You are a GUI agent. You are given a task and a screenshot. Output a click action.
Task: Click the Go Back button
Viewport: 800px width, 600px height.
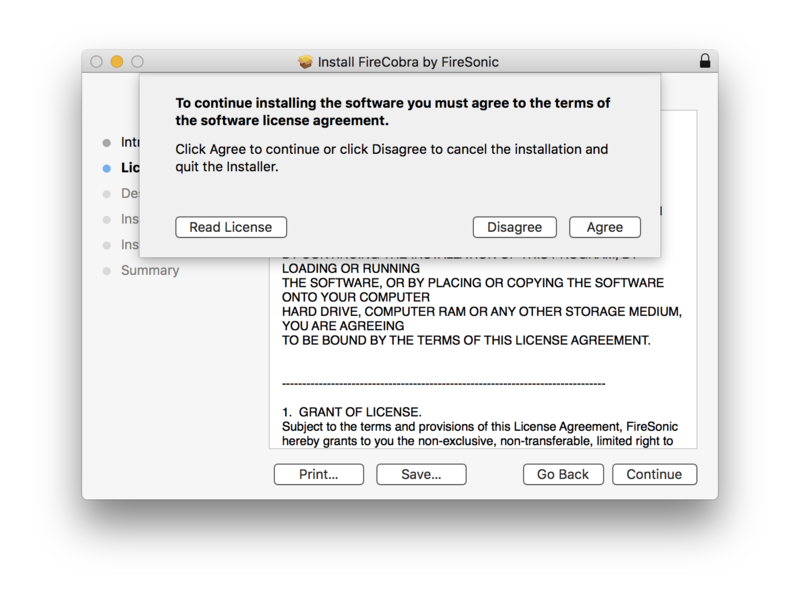tap(563, 474)
